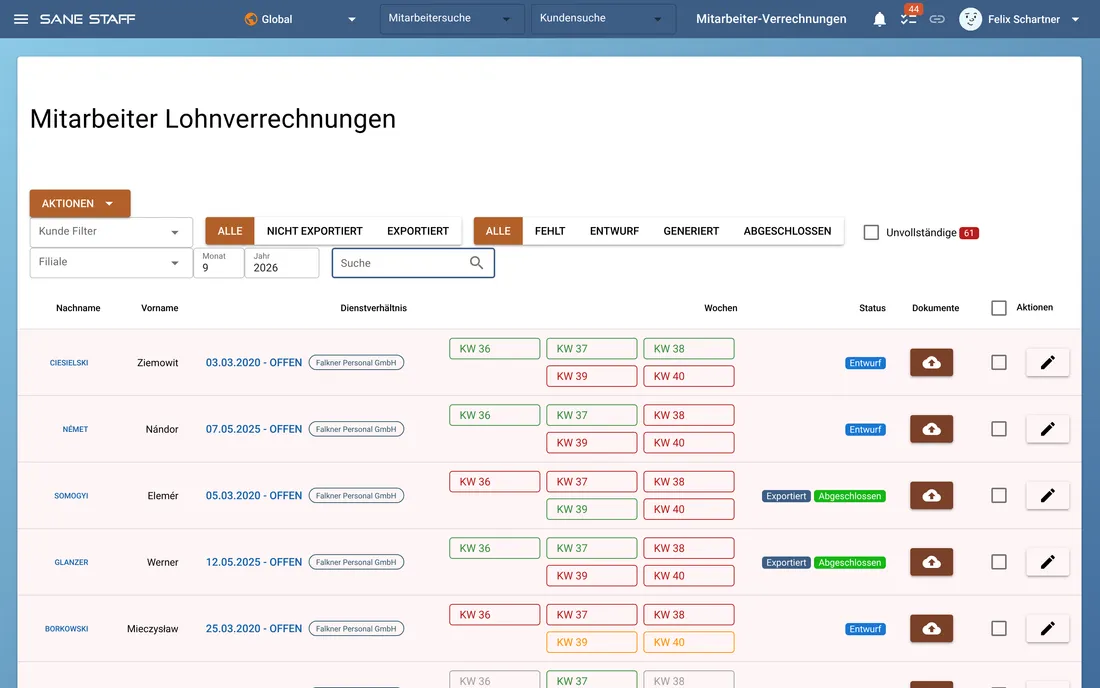Open the notifications bell
This screenshot has height=688, width=1100.
[x=879, y=19]
